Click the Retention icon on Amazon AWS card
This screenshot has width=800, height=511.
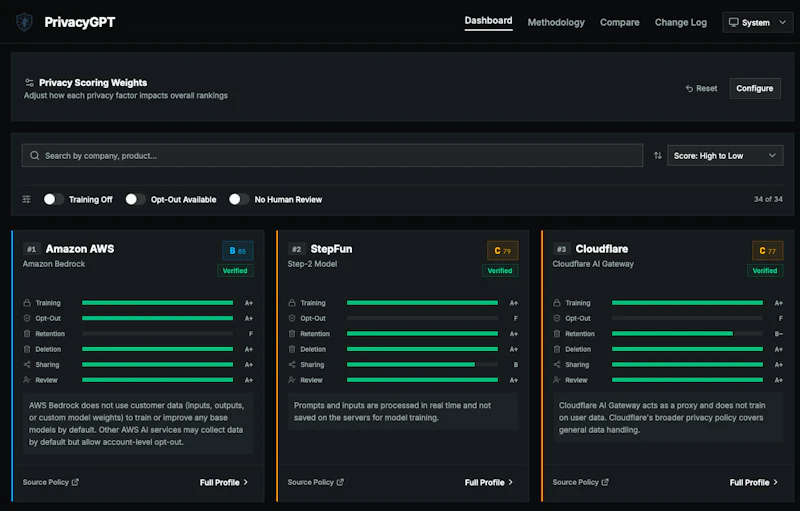[27, 334]
